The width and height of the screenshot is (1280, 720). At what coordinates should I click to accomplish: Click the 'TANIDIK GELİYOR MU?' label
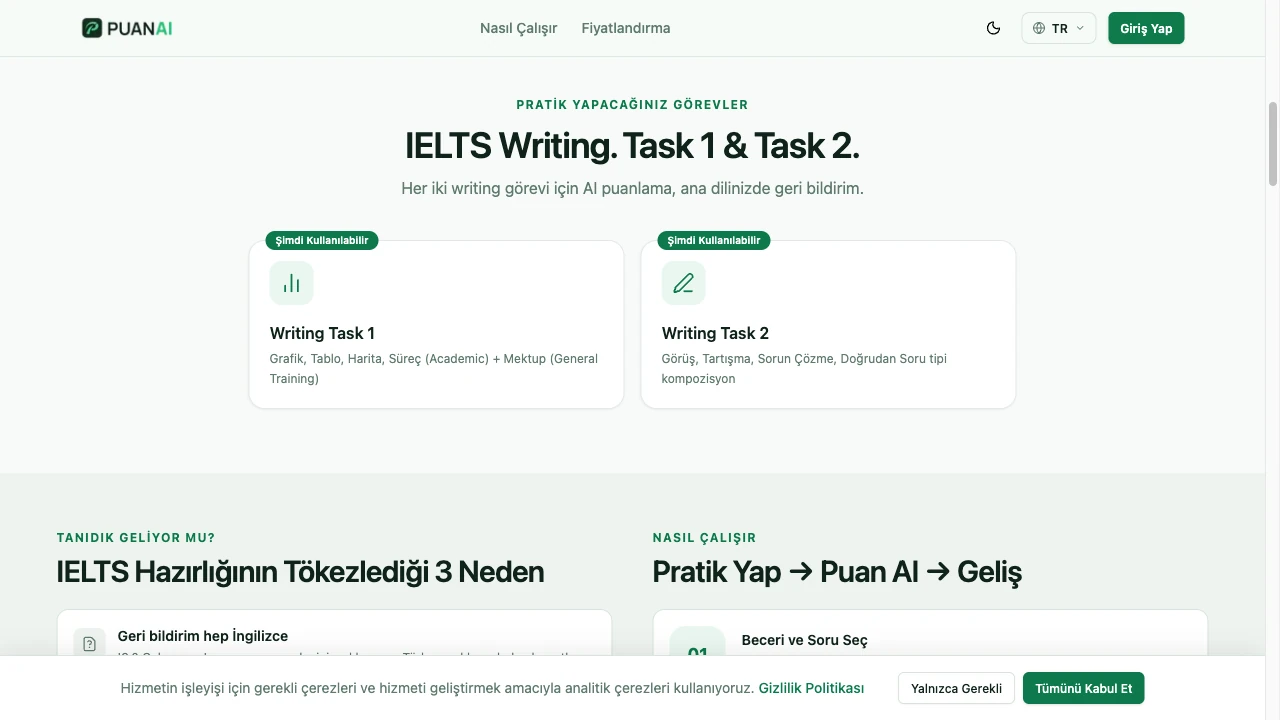pyautogui.click(x=136, y=537)
